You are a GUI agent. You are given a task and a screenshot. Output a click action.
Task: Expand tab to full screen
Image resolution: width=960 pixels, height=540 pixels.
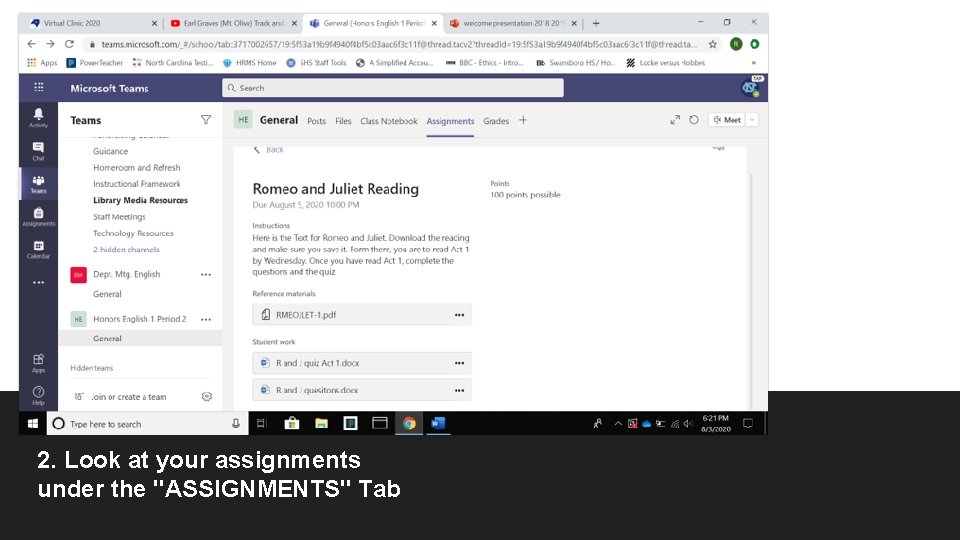pyautogui.click(x=675, y=120)
